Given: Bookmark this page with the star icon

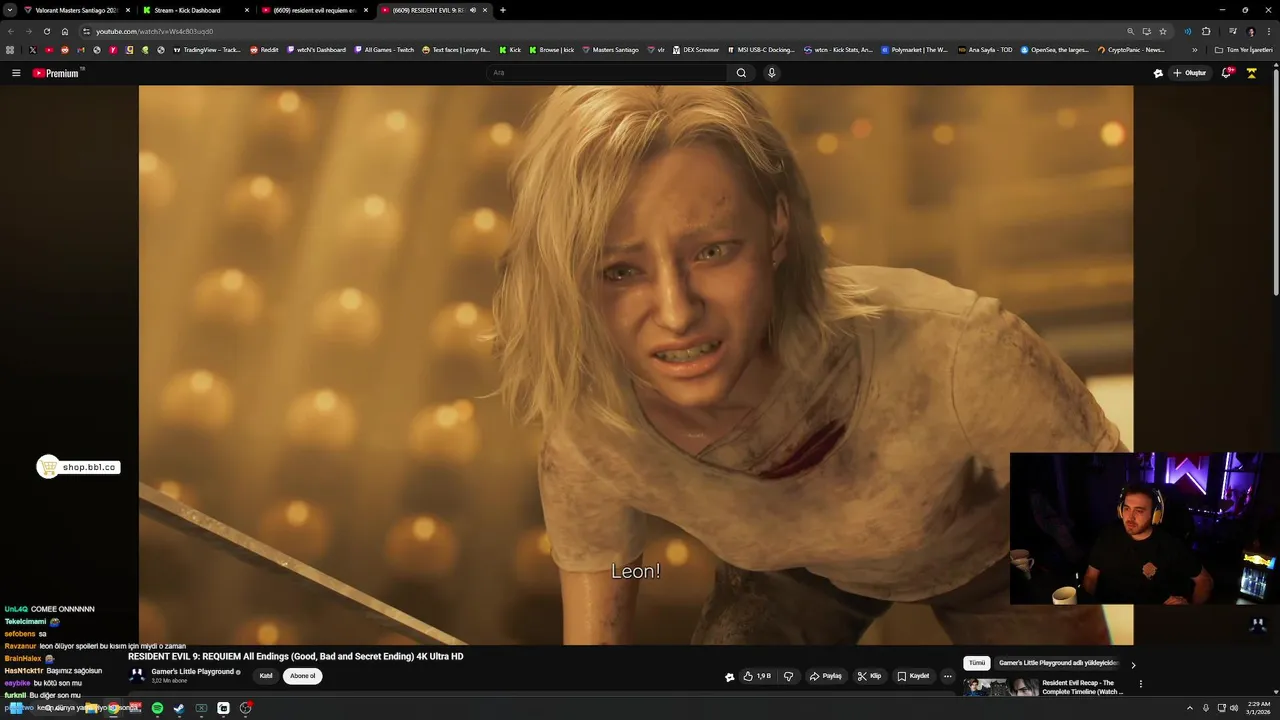Looking at the screenshot, I should (1163, 31).
